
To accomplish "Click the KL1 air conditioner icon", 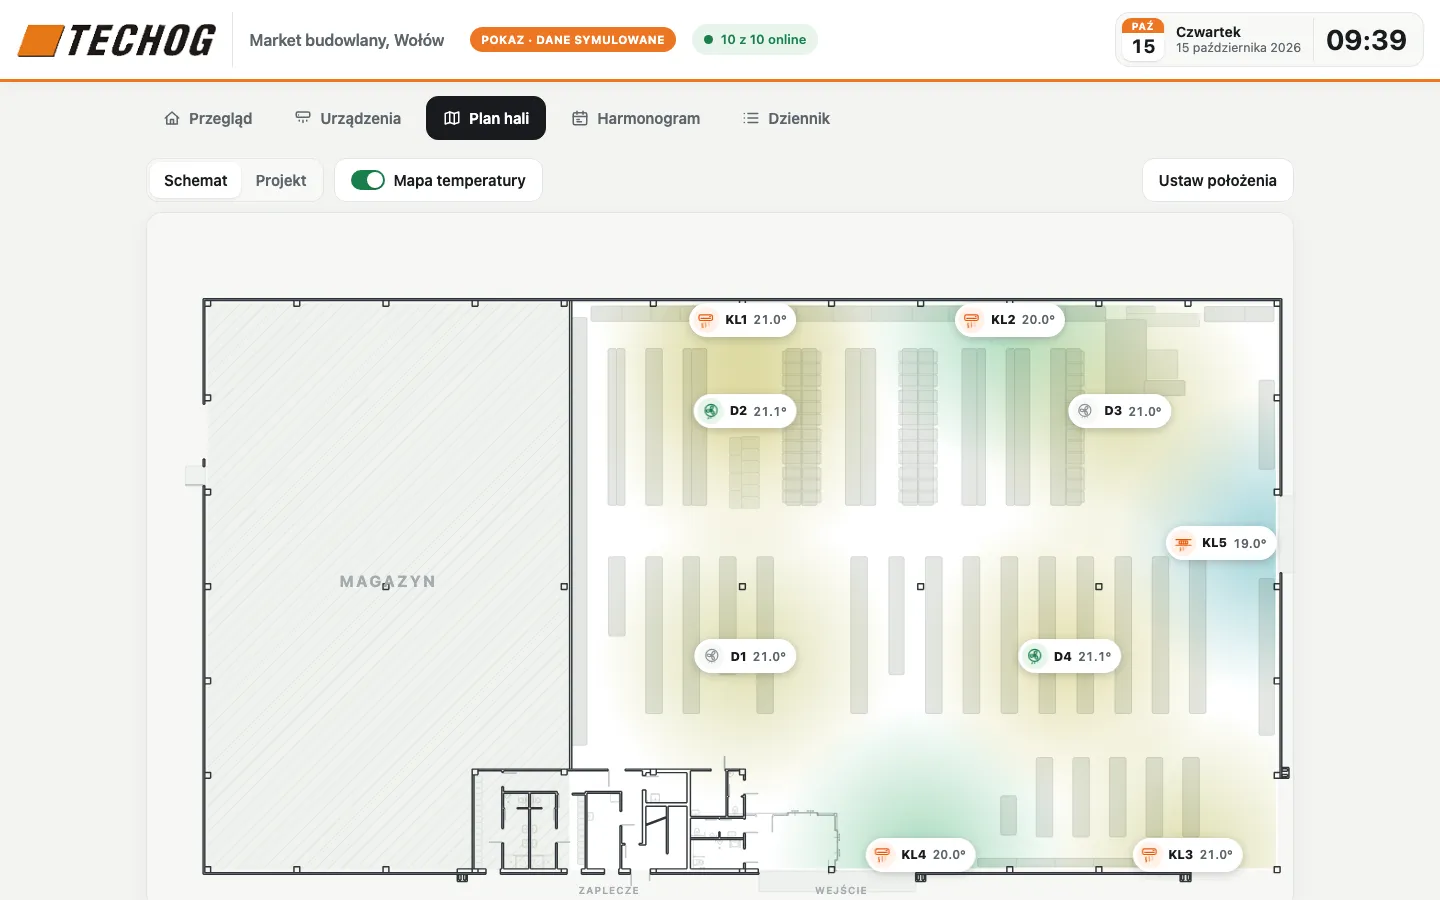I will click(706, 320).
